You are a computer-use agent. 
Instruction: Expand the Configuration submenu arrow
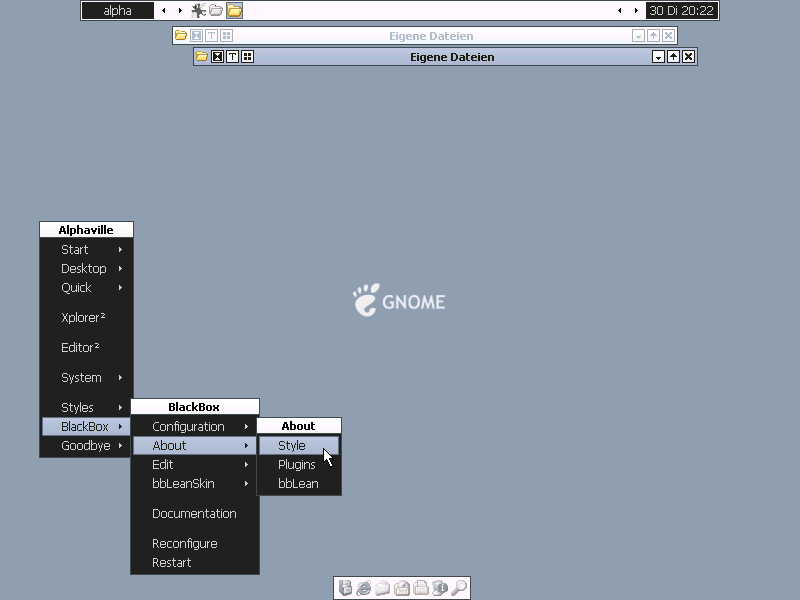pyautogui.click(x=246, y=427)
